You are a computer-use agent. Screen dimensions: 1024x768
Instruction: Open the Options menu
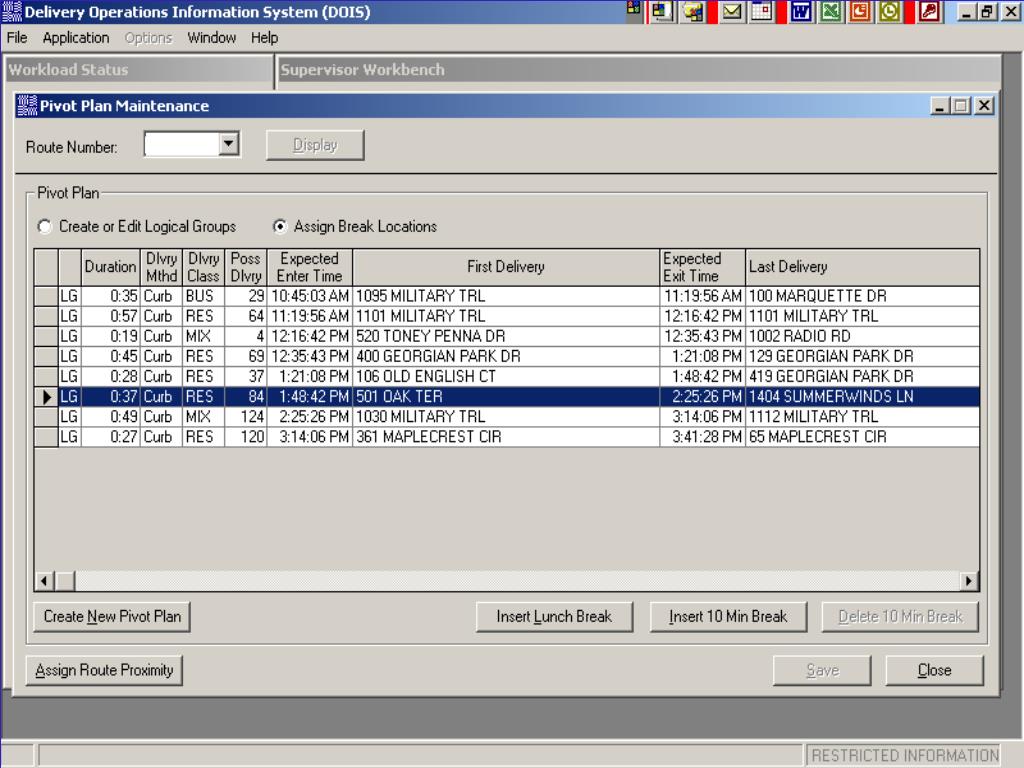(148, 38)
